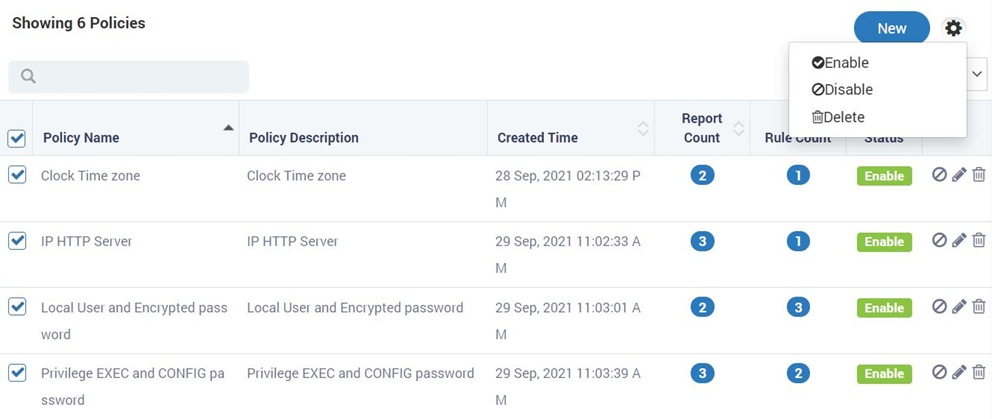Click into the policy search field
The width and height of the screenshot is (992, 419).
click(128, 77)
